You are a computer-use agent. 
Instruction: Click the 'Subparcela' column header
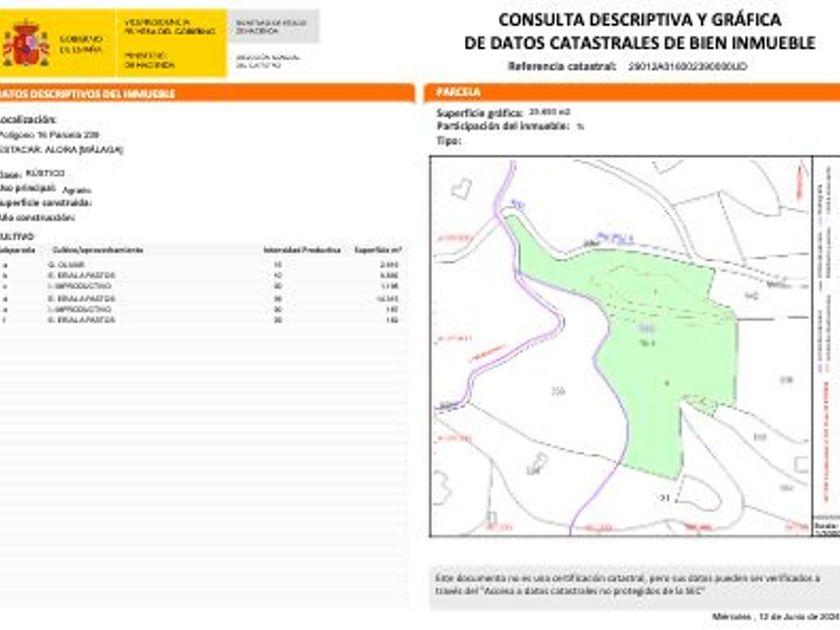(17, 250)
